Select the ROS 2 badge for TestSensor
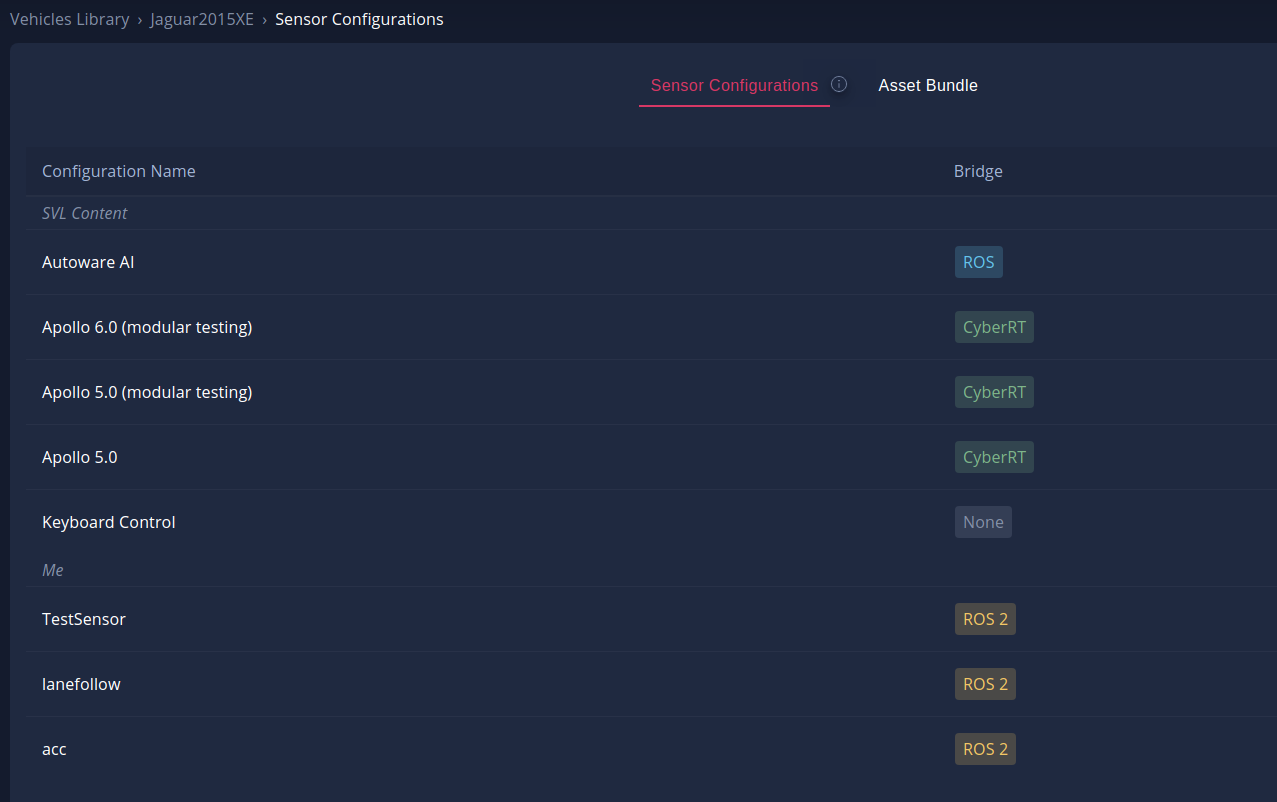The image size is (1277, 802). (985, 618)
